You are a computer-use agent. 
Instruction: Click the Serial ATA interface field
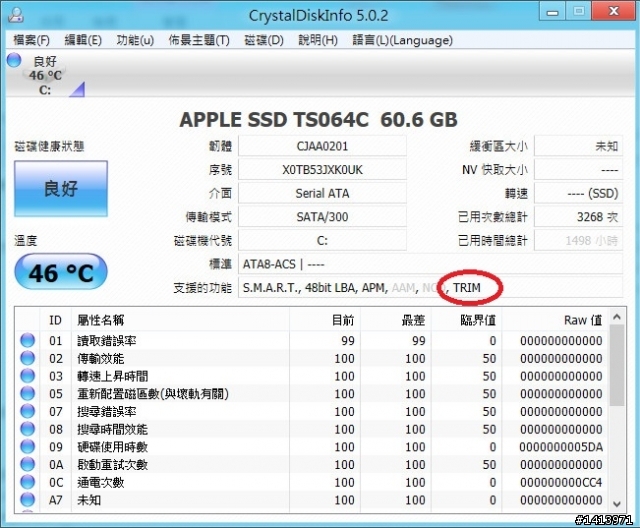pos(322,193)
